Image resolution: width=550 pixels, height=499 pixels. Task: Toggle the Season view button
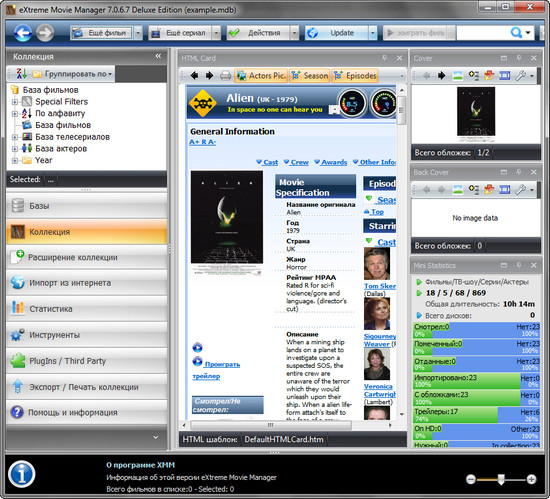point(310,75)
